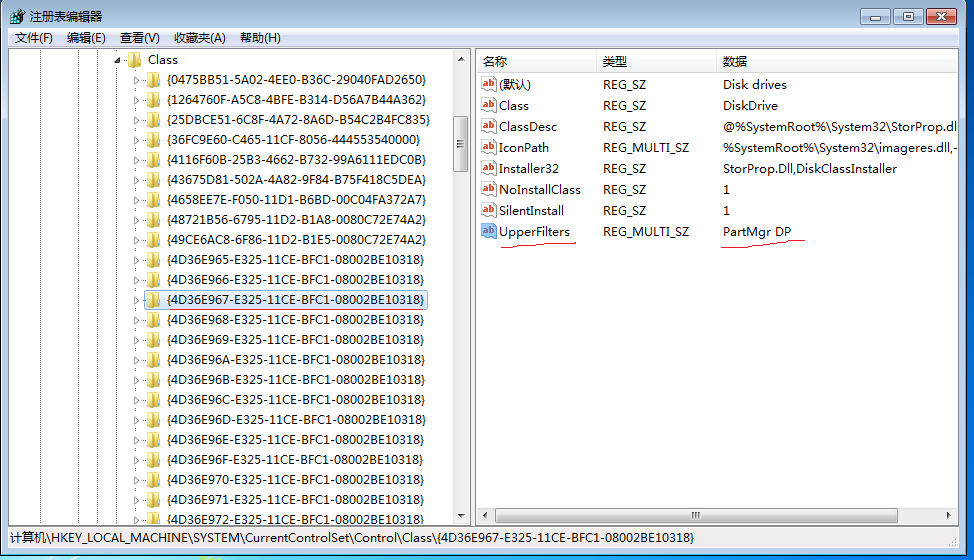This screenshot has height=560, width=974.
Task: Click the icon of UpperFilters value
Action: [x=489, y=231]
